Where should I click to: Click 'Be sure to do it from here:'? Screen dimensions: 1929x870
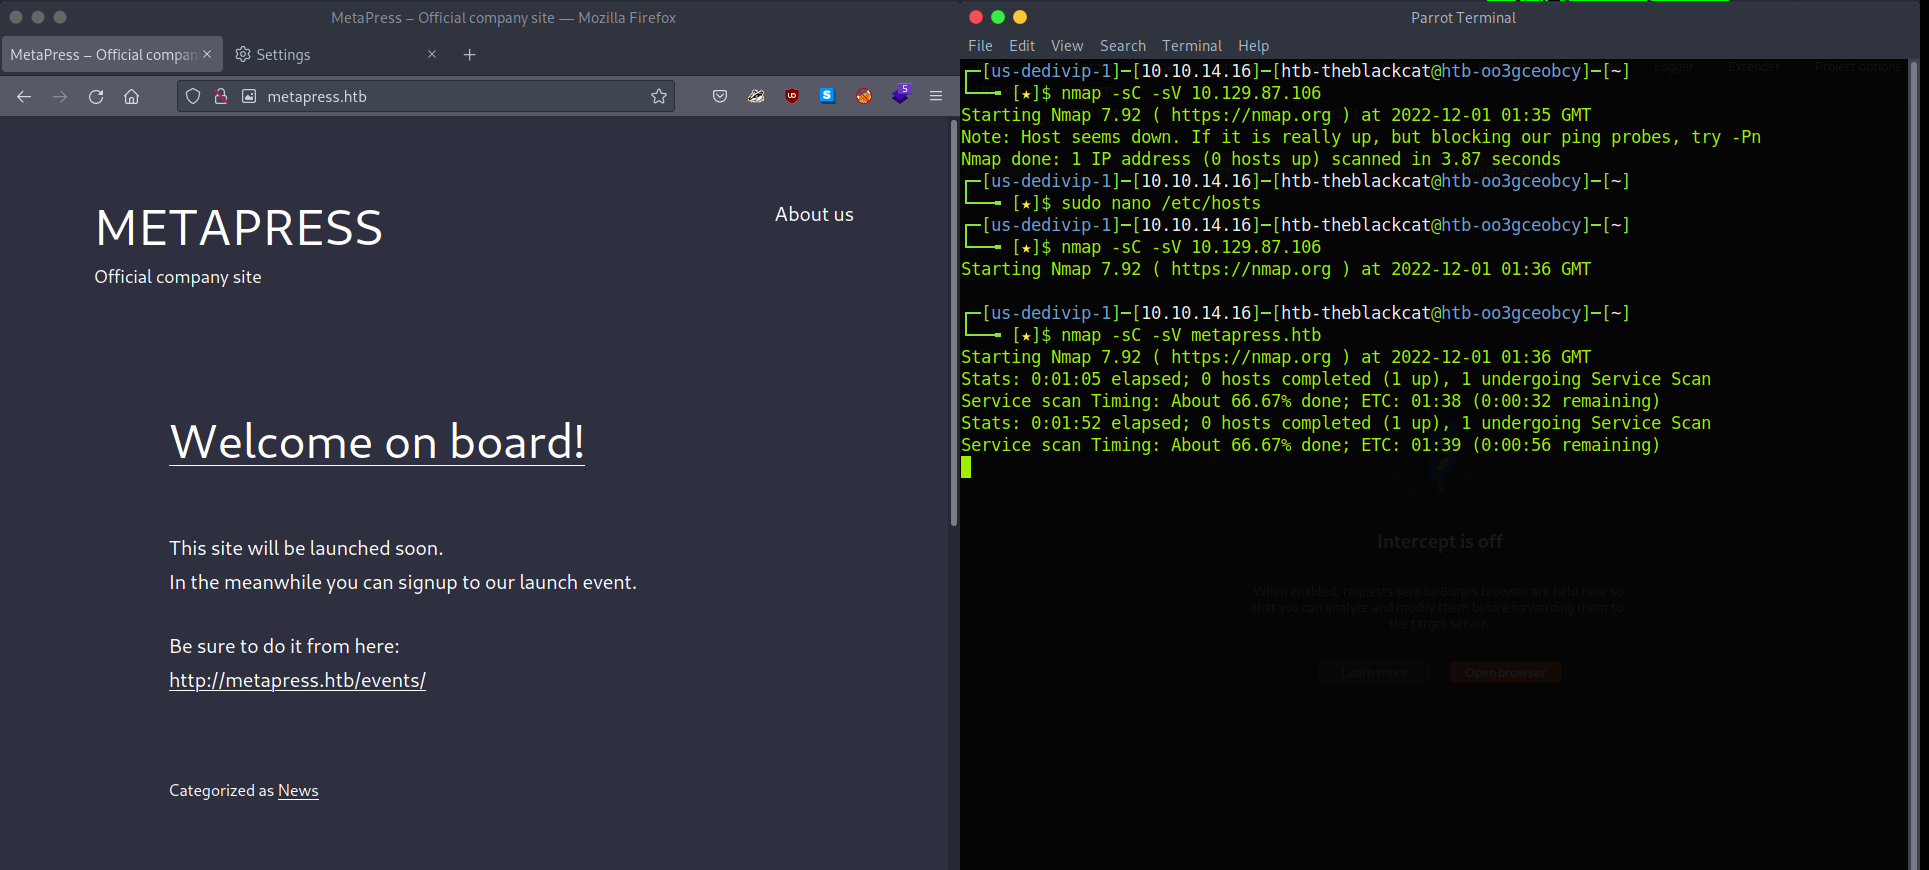pyautogui.click(x=284, y=646)
